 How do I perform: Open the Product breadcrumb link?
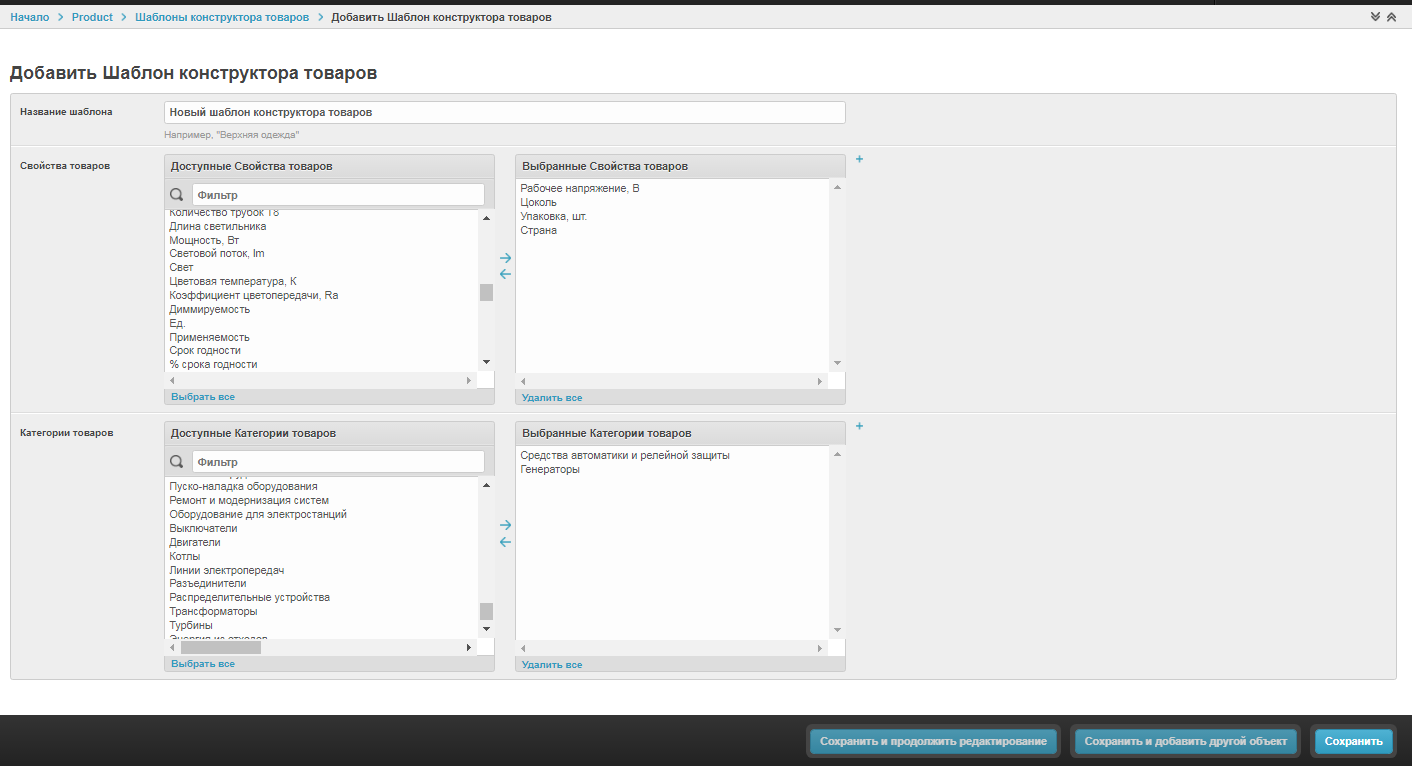pos(92,18)
